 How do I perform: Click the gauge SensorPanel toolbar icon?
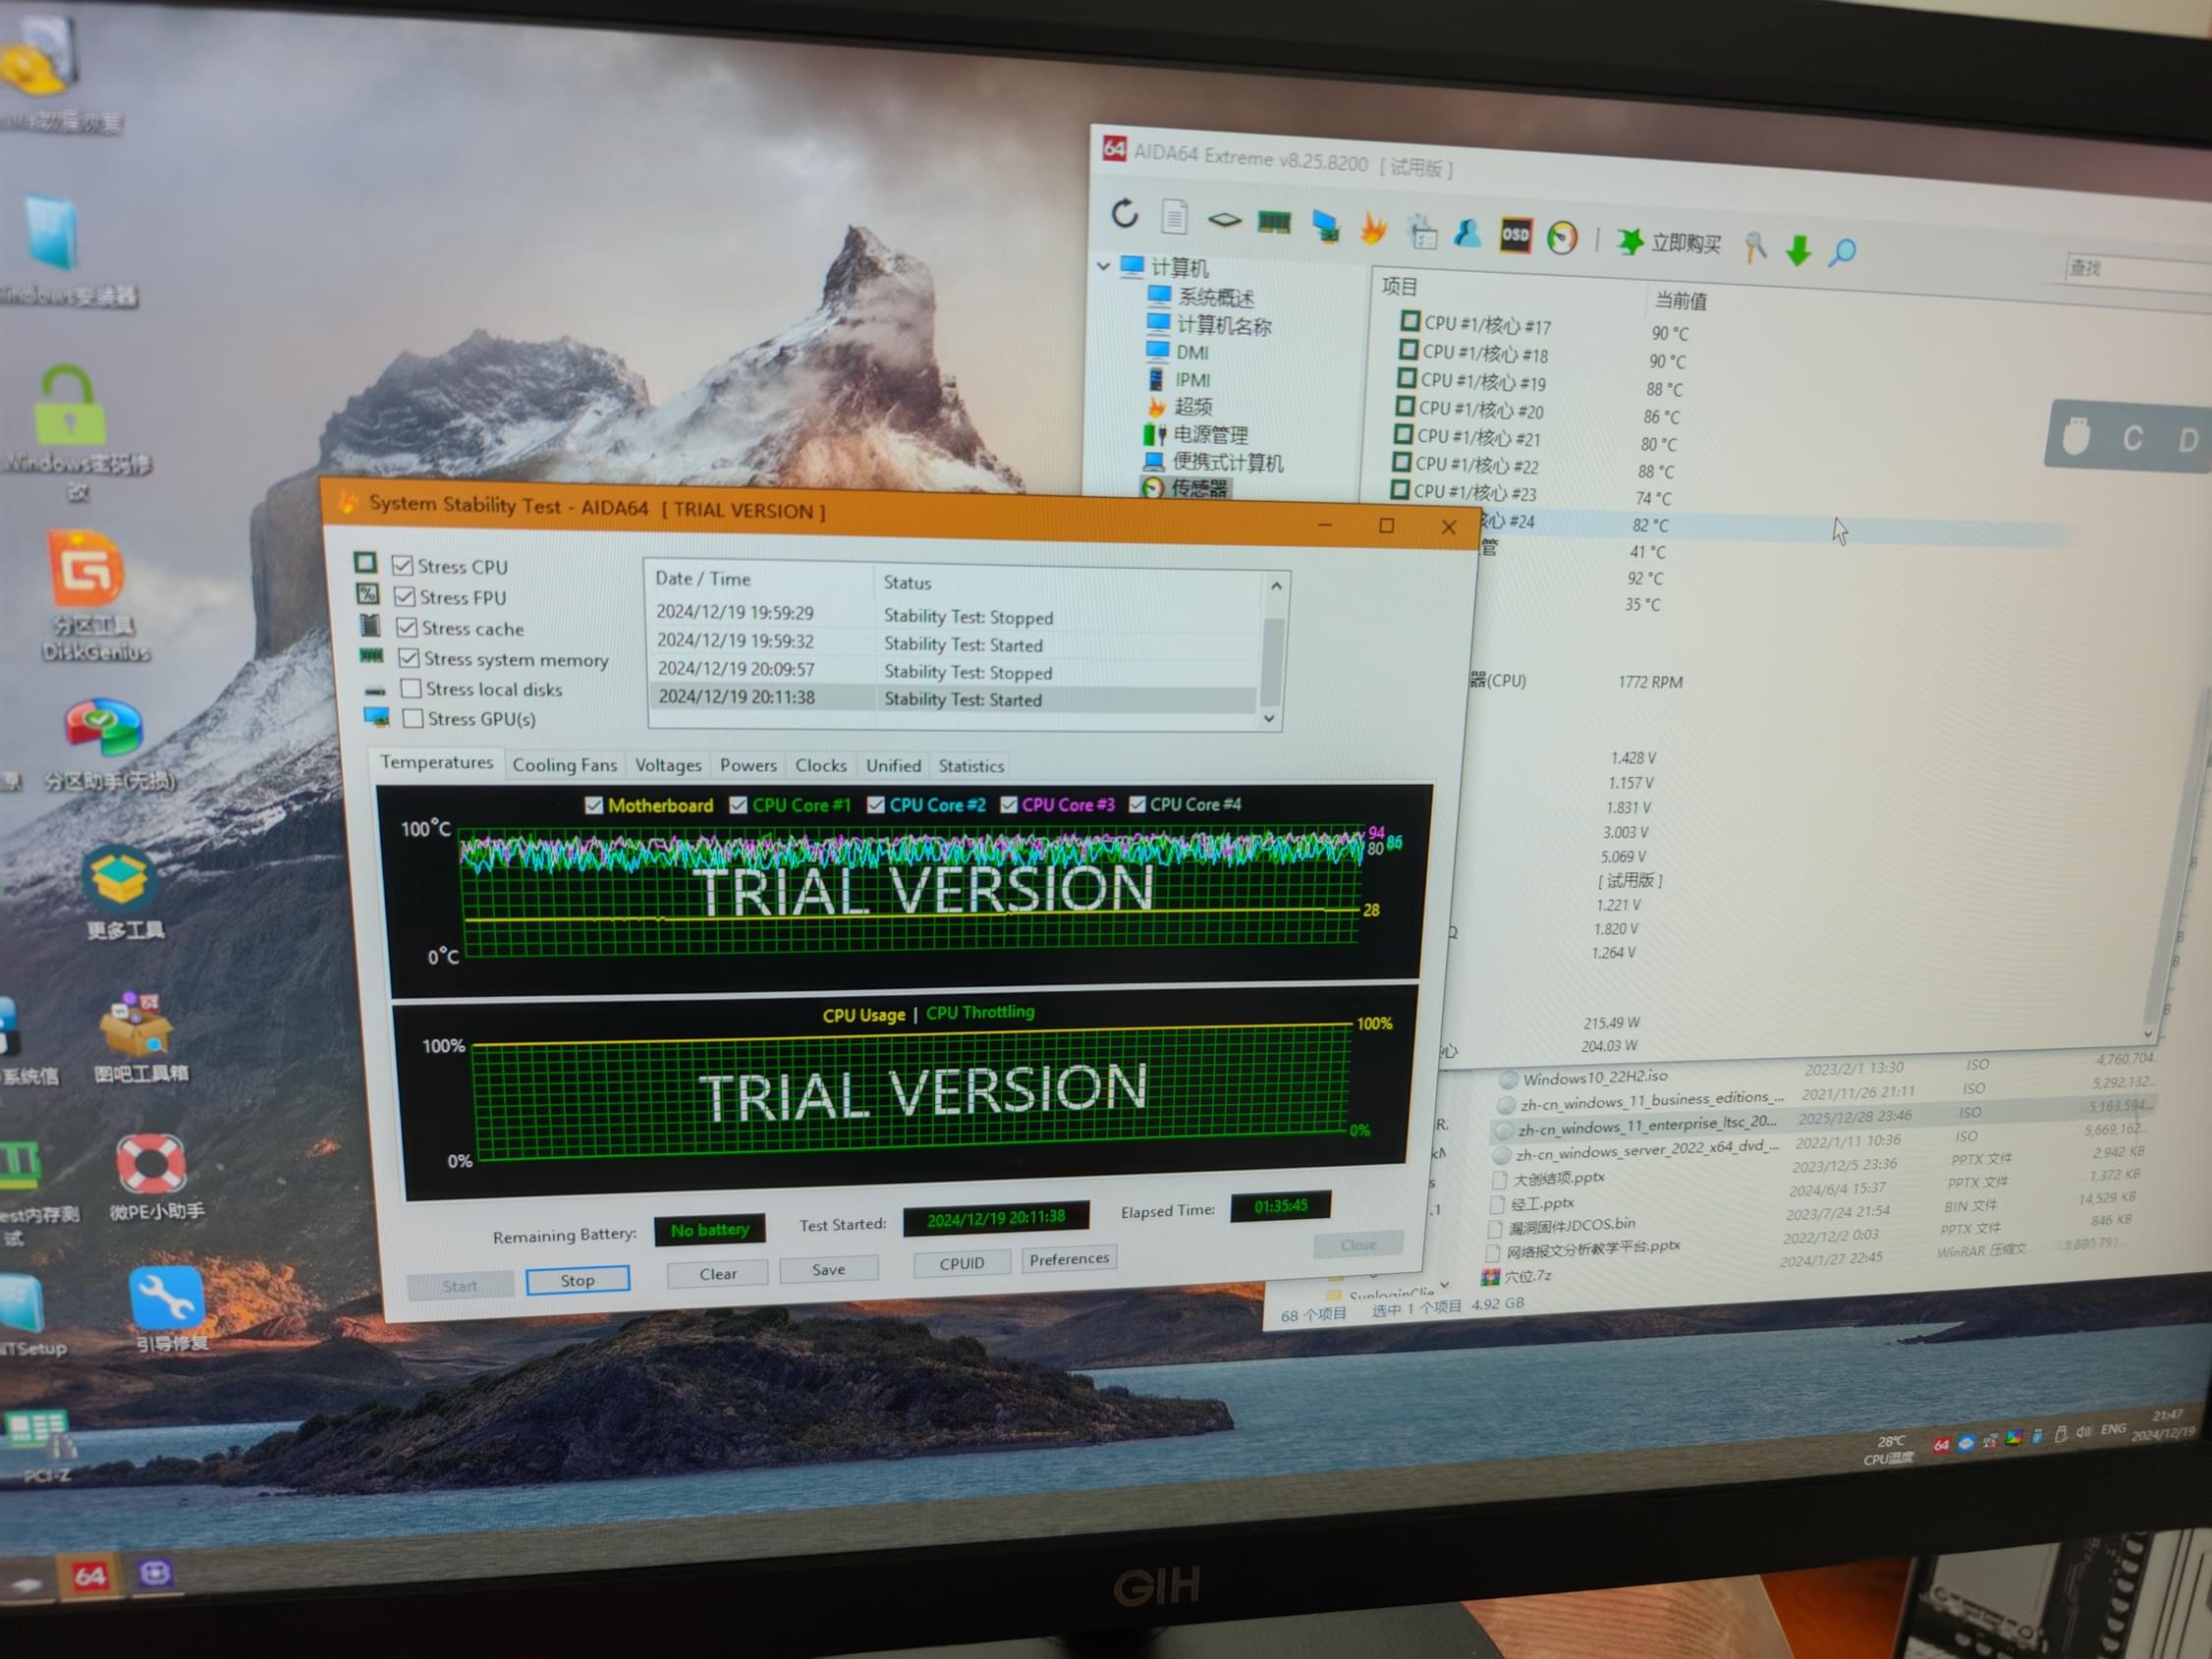(x=1562, y=238)
